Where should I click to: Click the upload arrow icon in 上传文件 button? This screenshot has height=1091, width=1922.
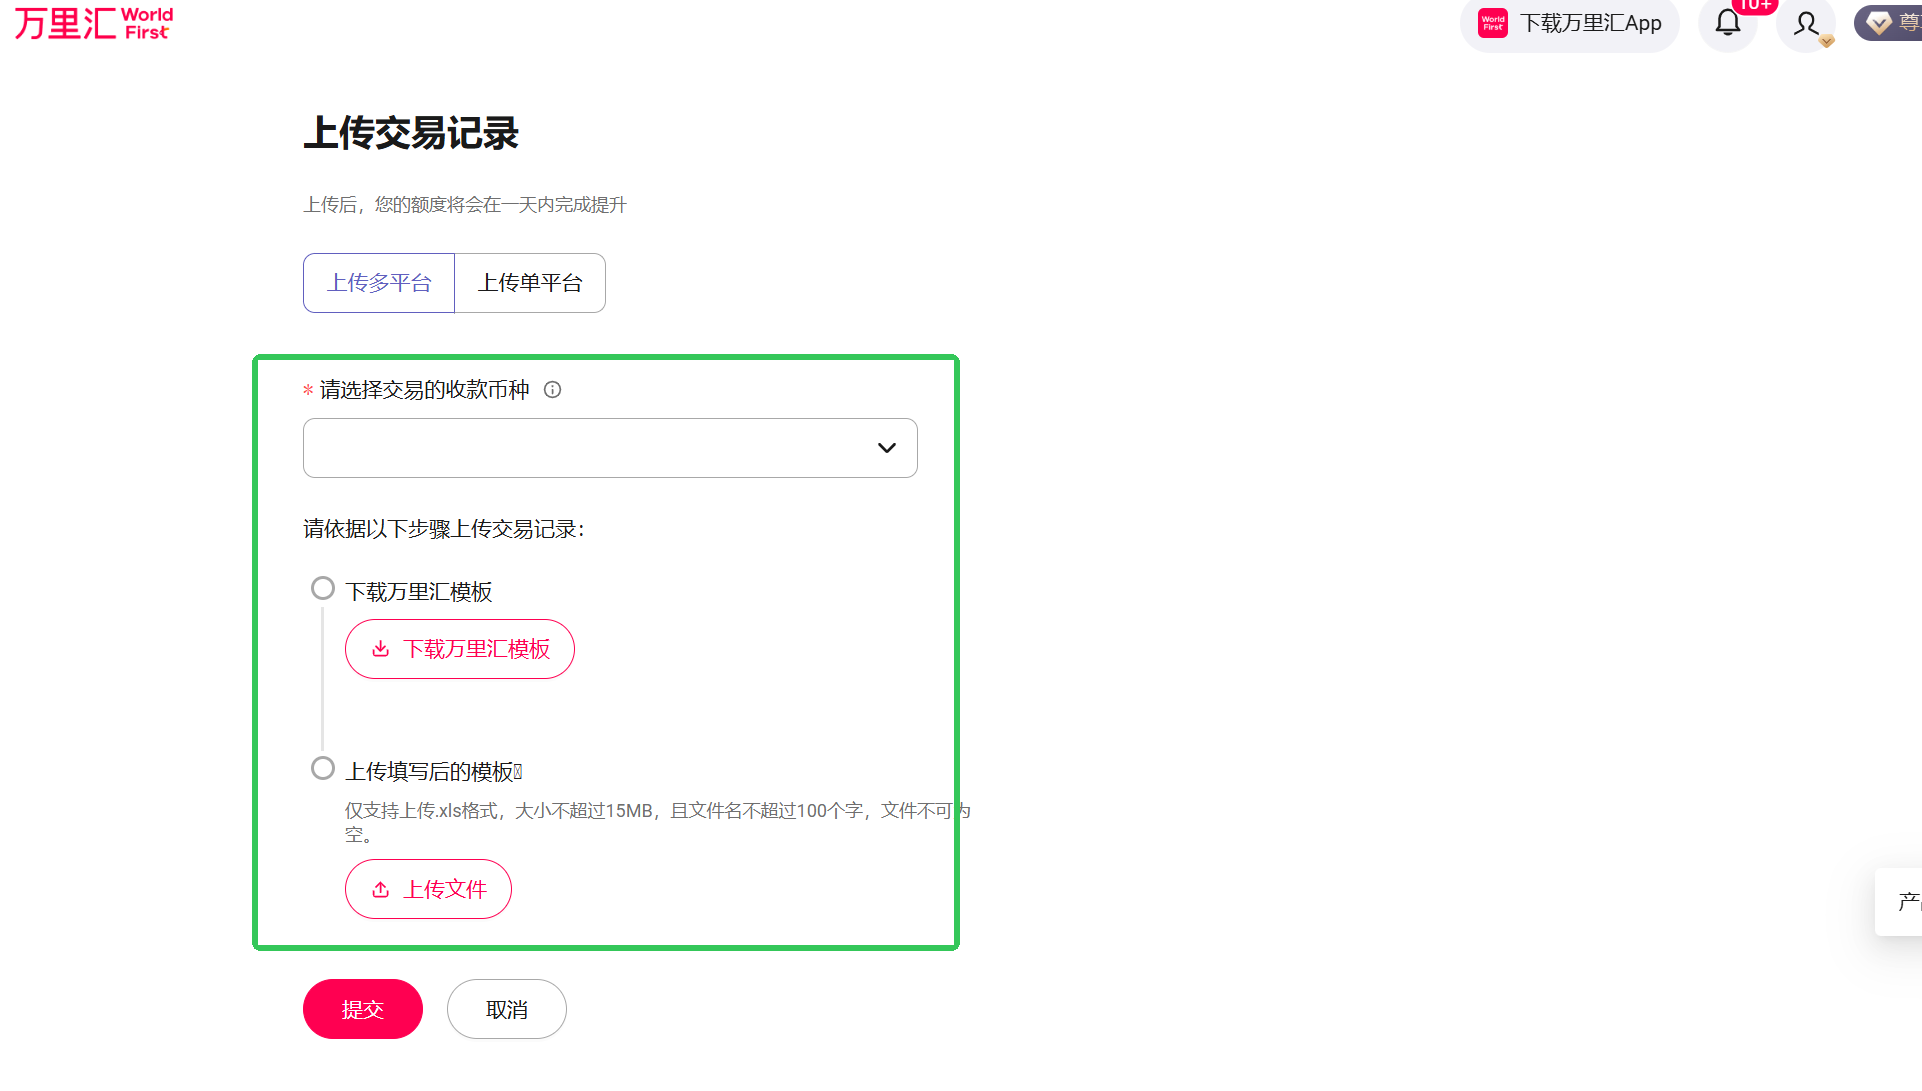click(381, 889)
